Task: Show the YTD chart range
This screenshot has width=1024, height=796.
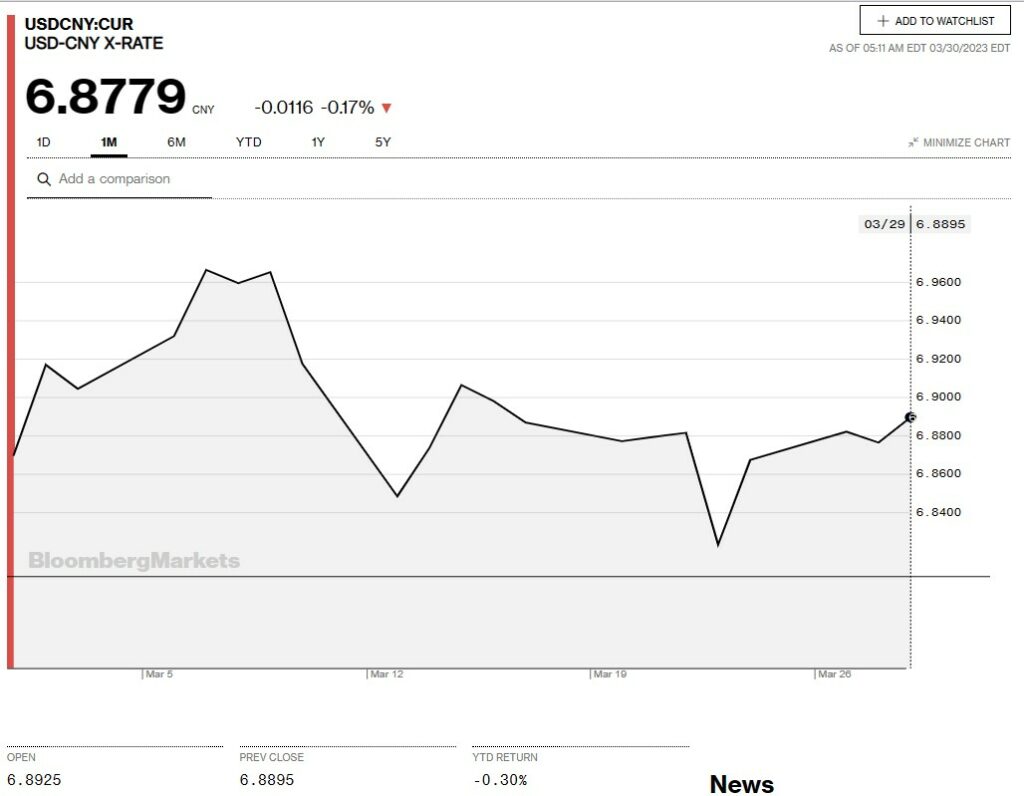Action: click(248, 142)
